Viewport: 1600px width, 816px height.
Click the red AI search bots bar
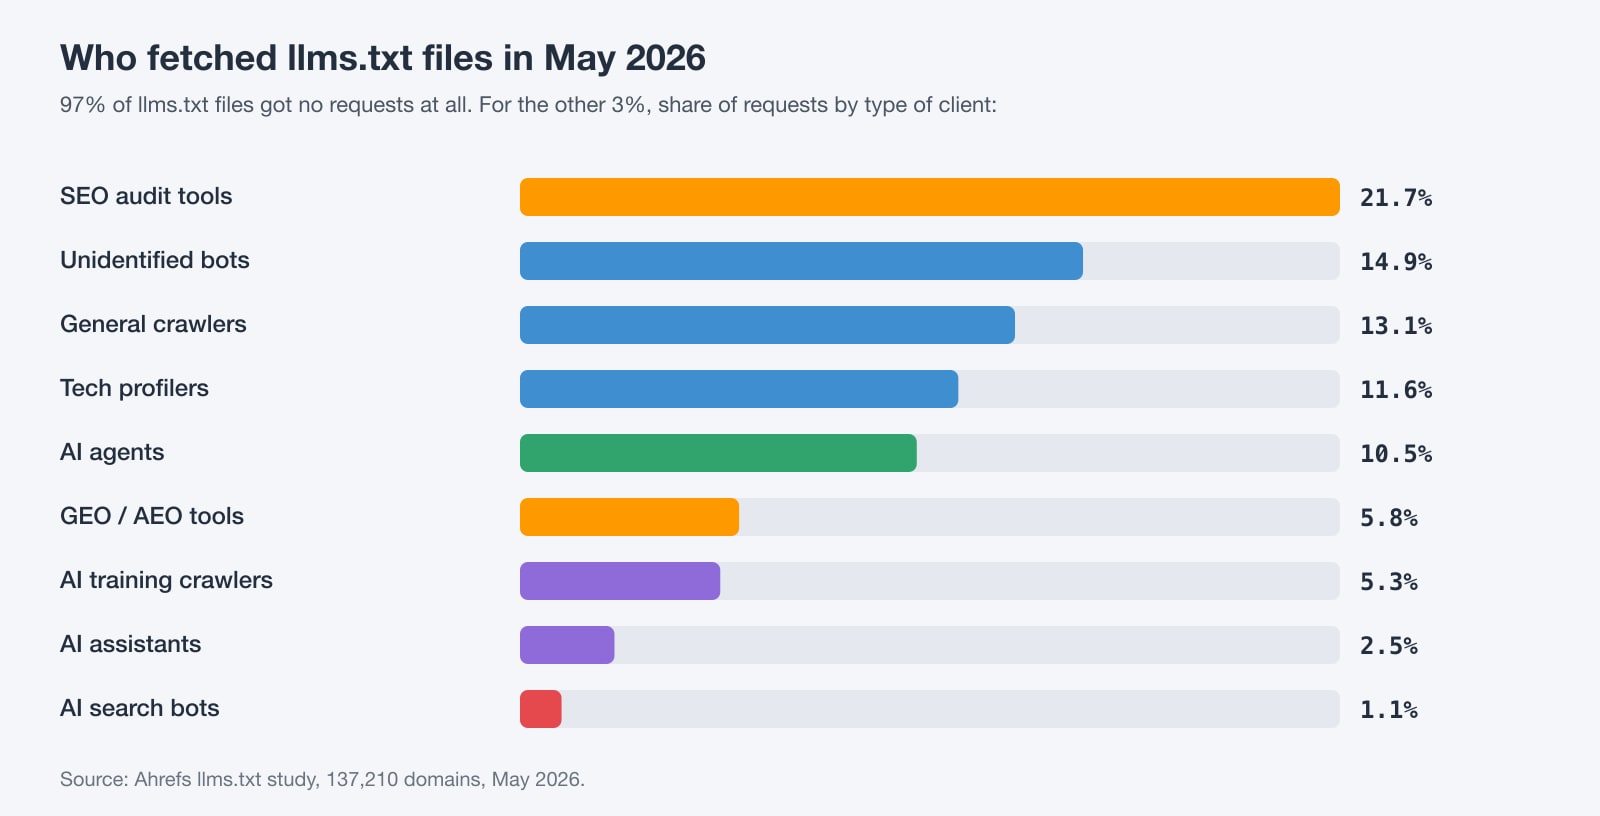click(541, 709)
